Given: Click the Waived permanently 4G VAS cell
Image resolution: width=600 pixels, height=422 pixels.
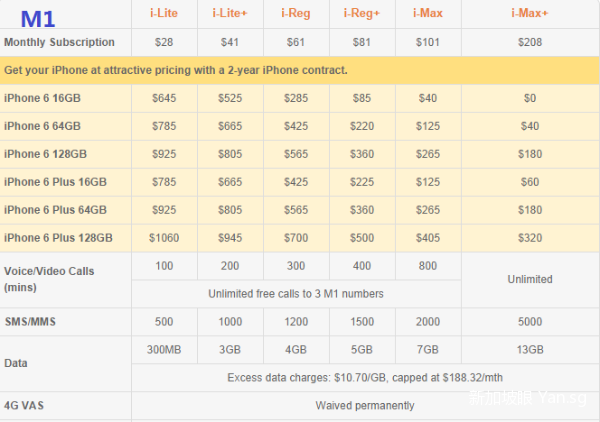Looking at the screenshot, I should coord(364,406).
